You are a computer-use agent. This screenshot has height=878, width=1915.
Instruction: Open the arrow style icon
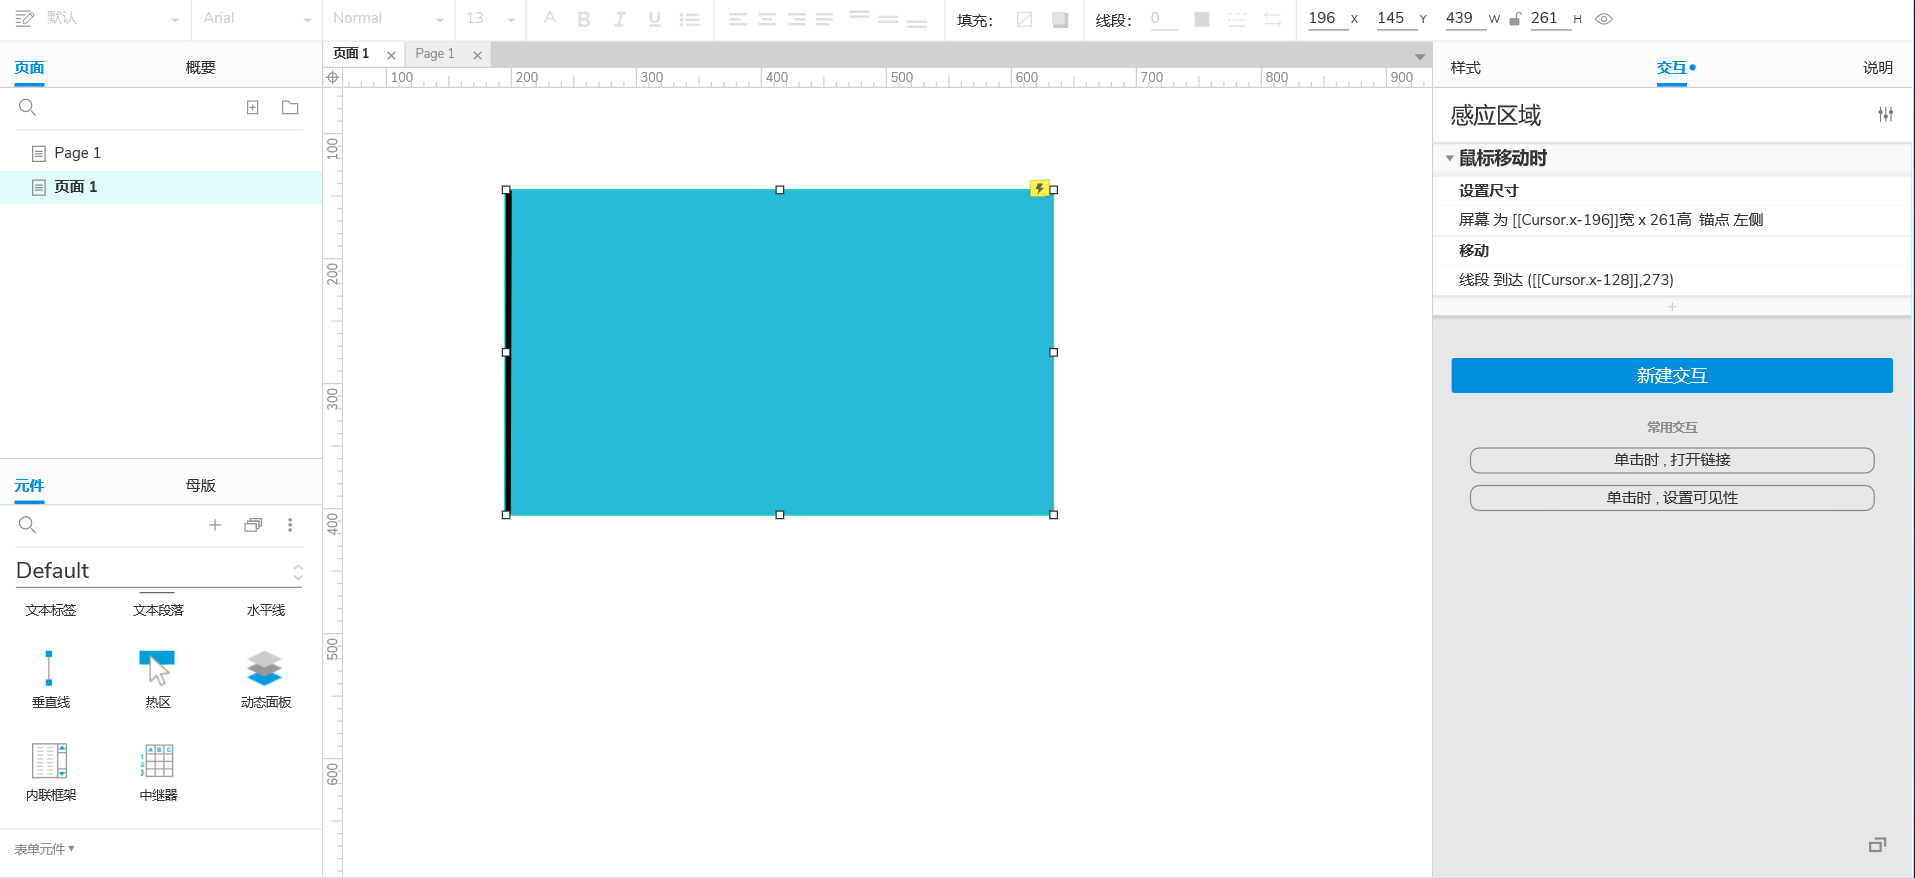(x=1272, y=19)
